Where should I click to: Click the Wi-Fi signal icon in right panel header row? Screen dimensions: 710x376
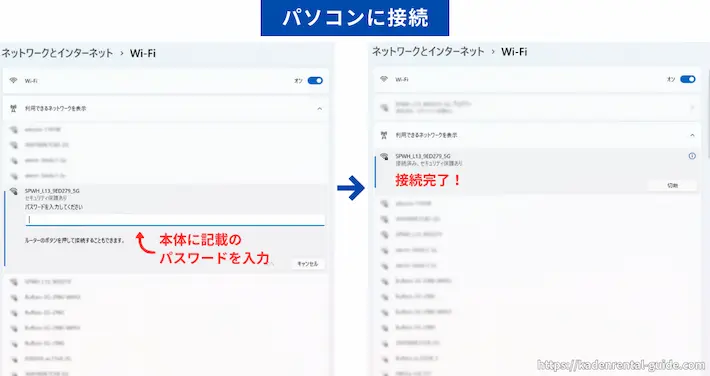tap(384, 79)
